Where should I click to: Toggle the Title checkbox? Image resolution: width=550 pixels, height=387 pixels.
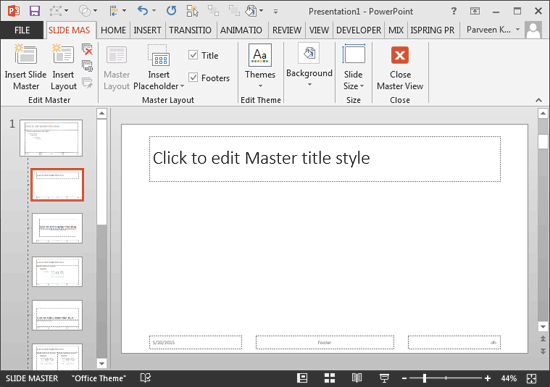coord(193,55)
